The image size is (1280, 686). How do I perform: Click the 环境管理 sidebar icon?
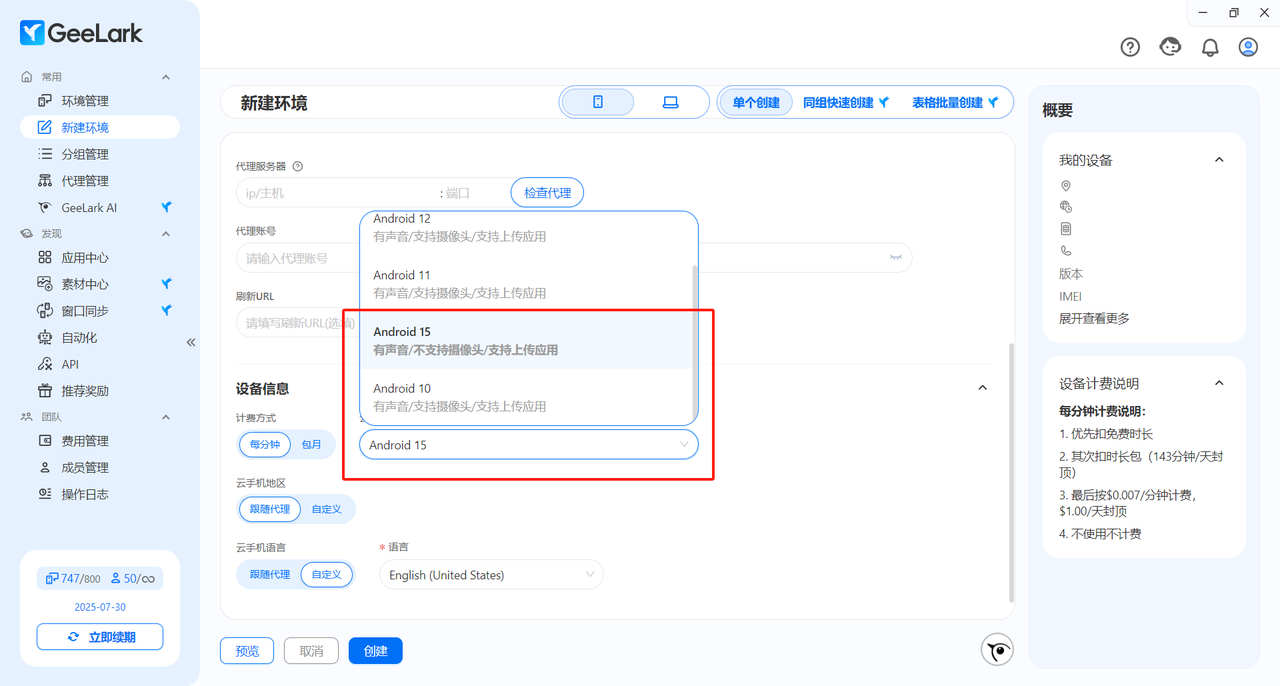click(x=45, y=101)
